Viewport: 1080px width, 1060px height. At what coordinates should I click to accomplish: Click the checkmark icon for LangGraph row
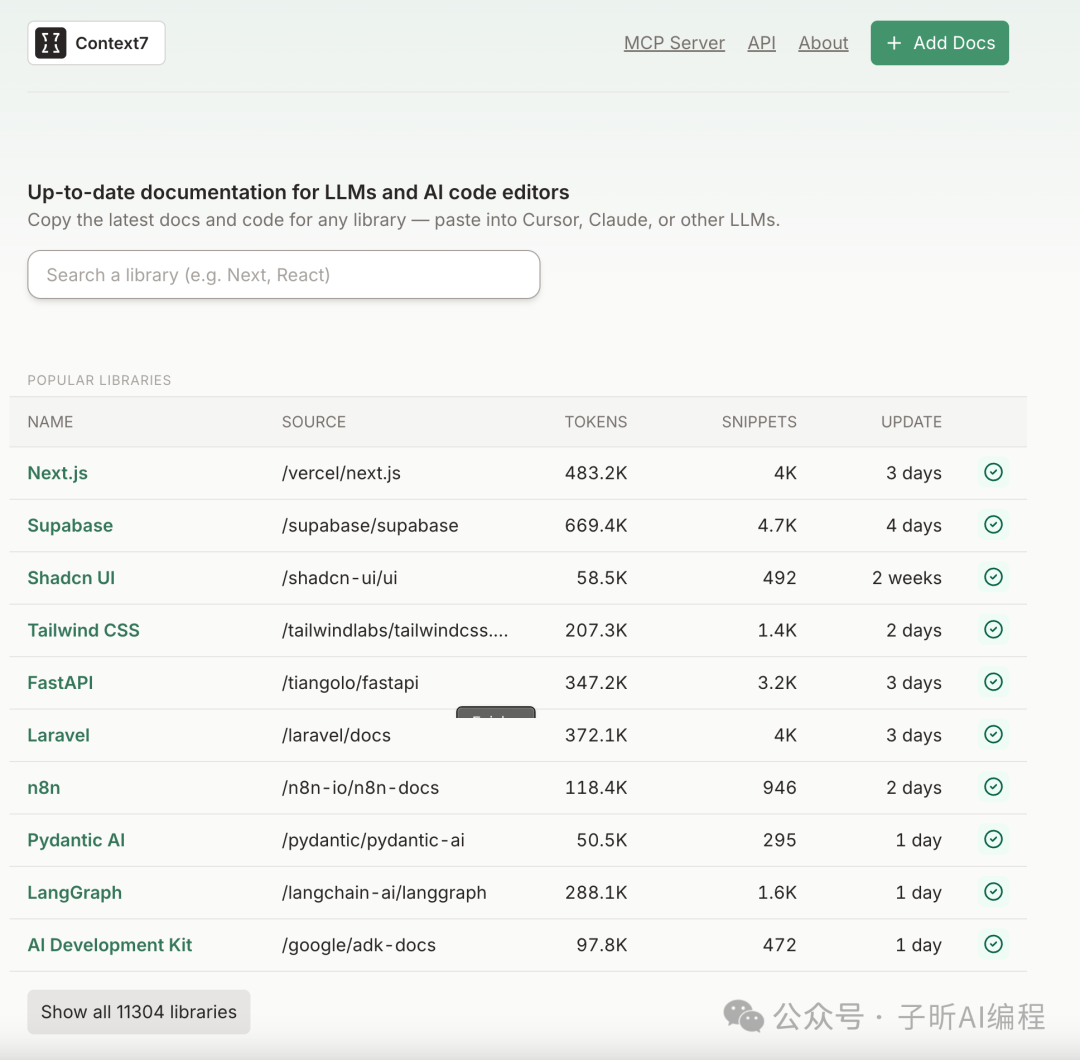pyautogui.click(x=993, y=892)
